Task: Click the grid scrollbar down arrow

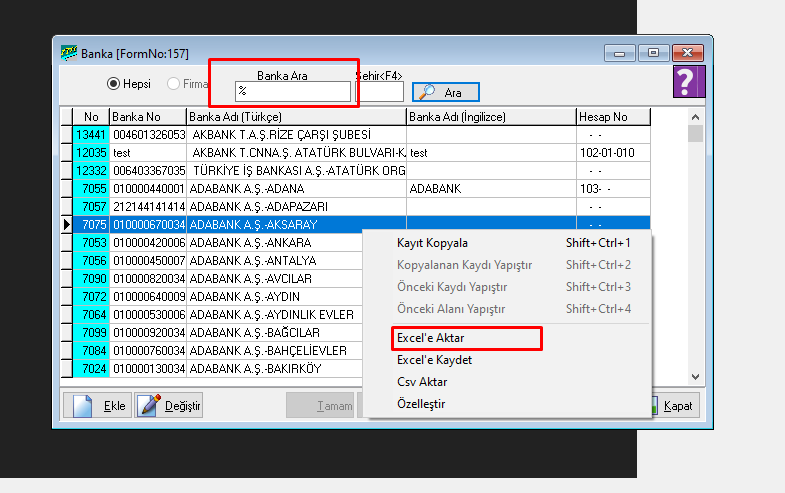Action: point(695,376)
